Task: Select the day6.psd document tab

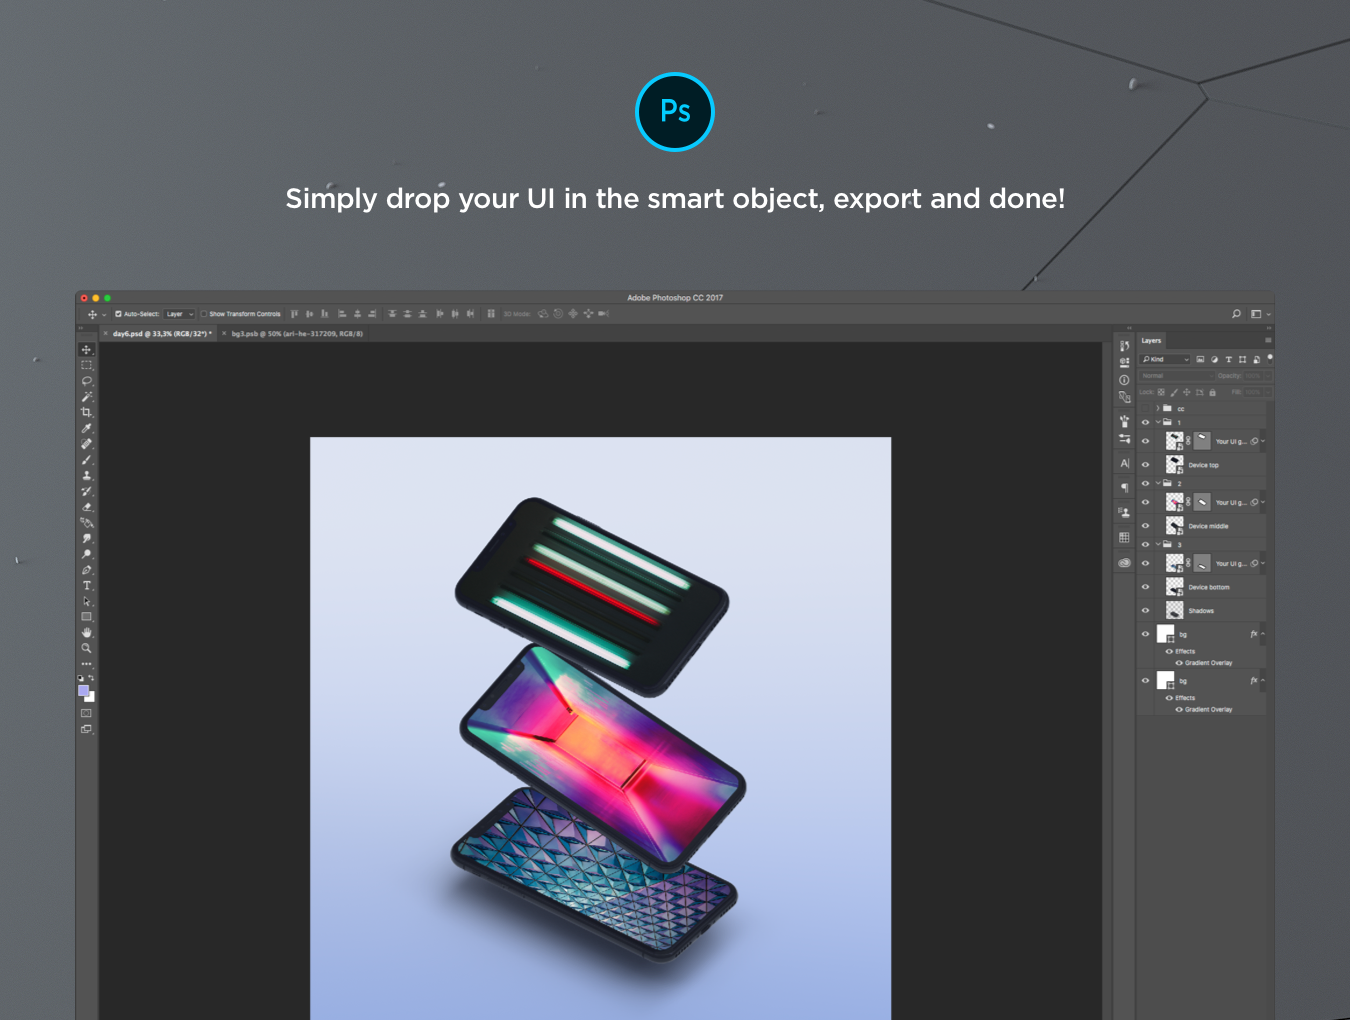Action: click(x=161, y=334)
